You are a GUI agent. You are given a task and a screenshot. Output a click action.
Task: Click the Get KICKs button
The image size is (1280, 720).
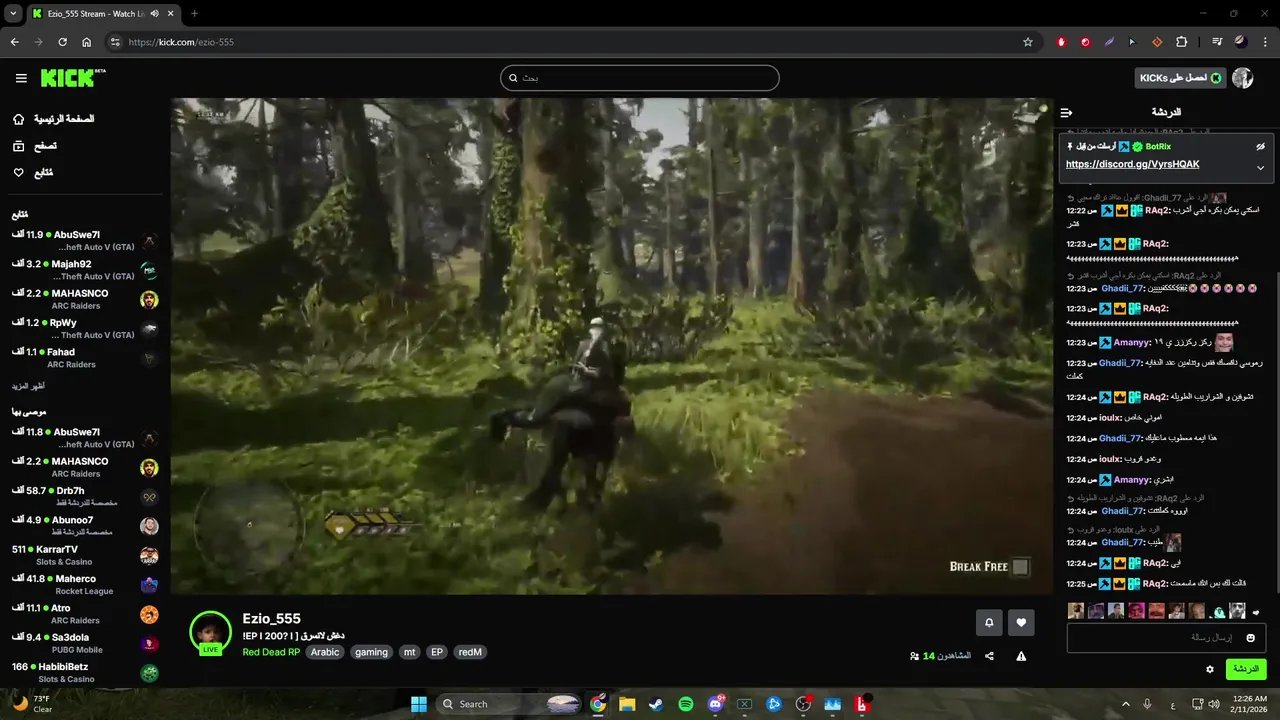coord(1180,78)
